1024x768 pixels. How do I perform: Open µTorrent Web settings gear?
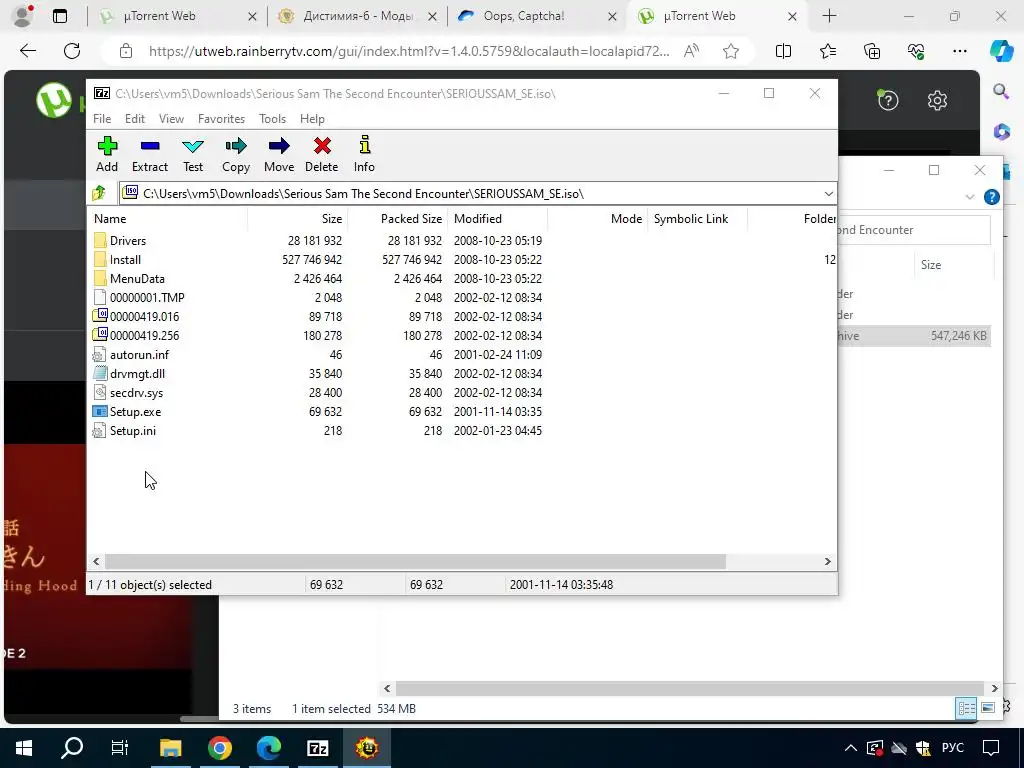pyautogui.click(x=937, y=100)
